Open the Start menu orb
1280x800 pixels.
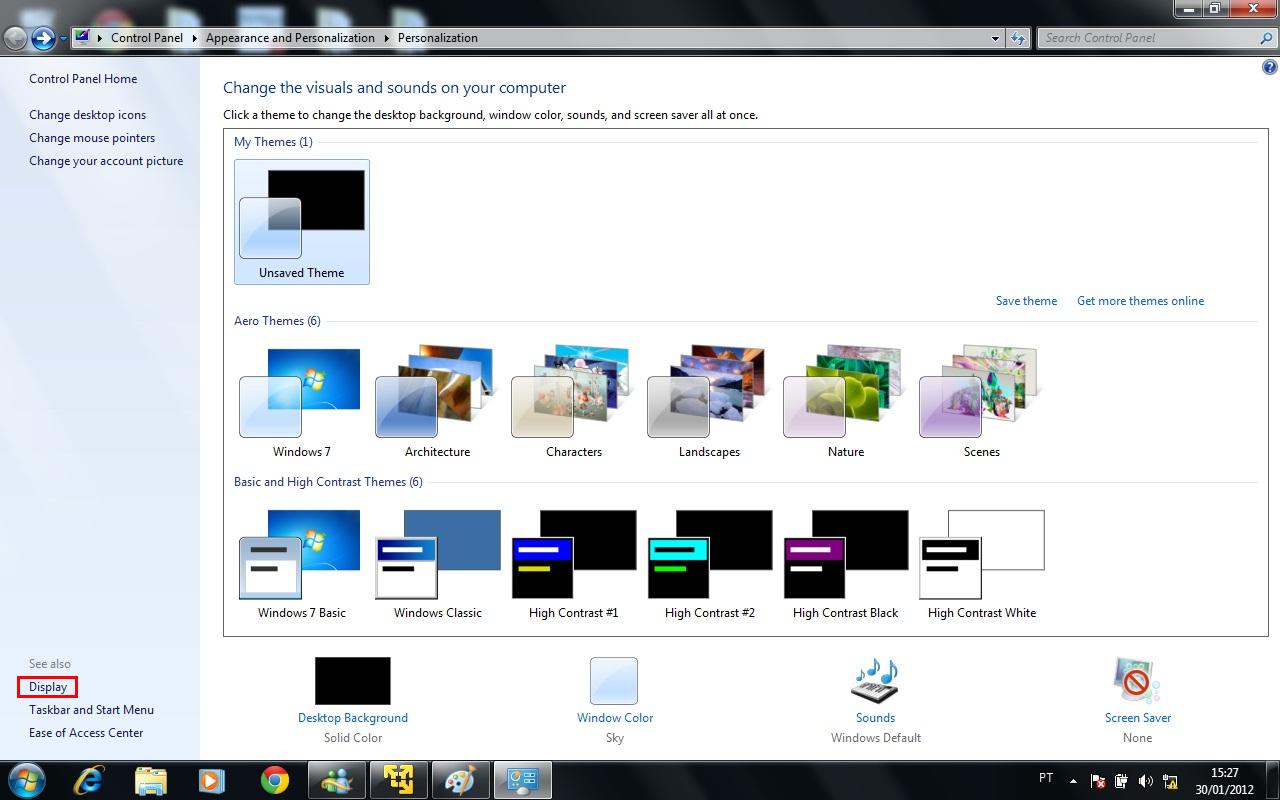(x=26, y=780)
